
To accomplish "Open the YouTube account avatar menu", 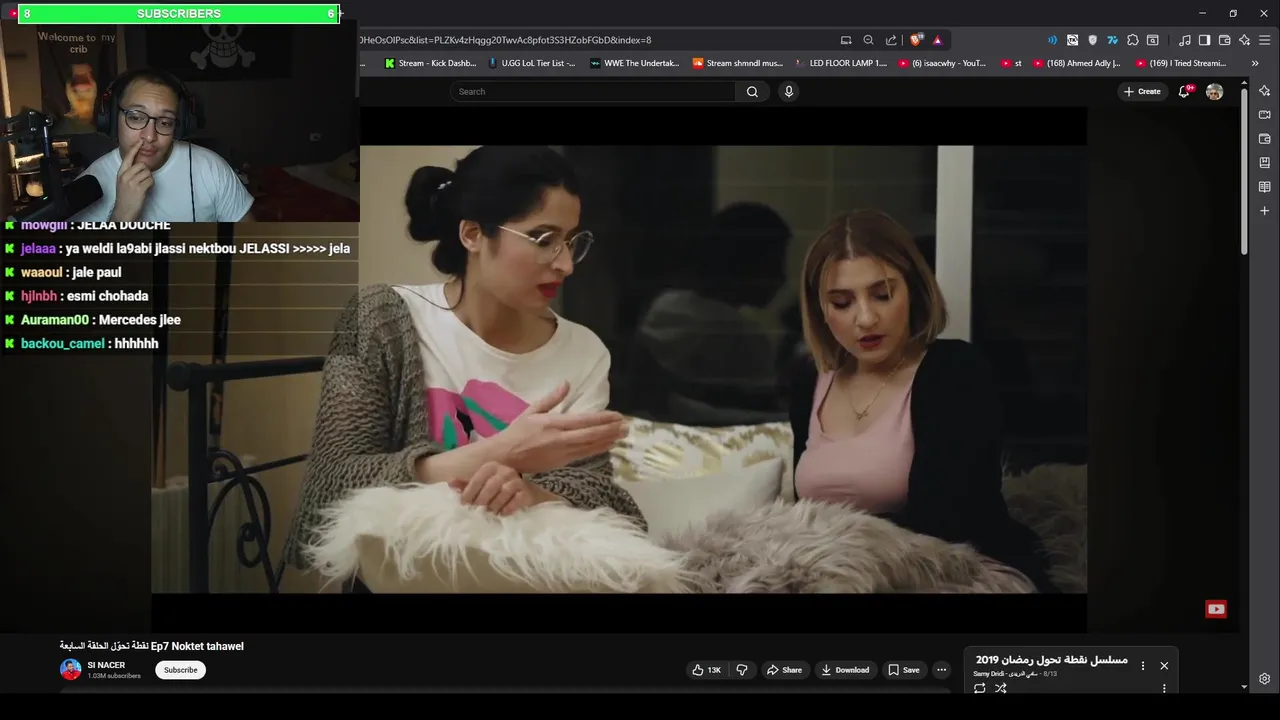I will [x=1215, y=91].
